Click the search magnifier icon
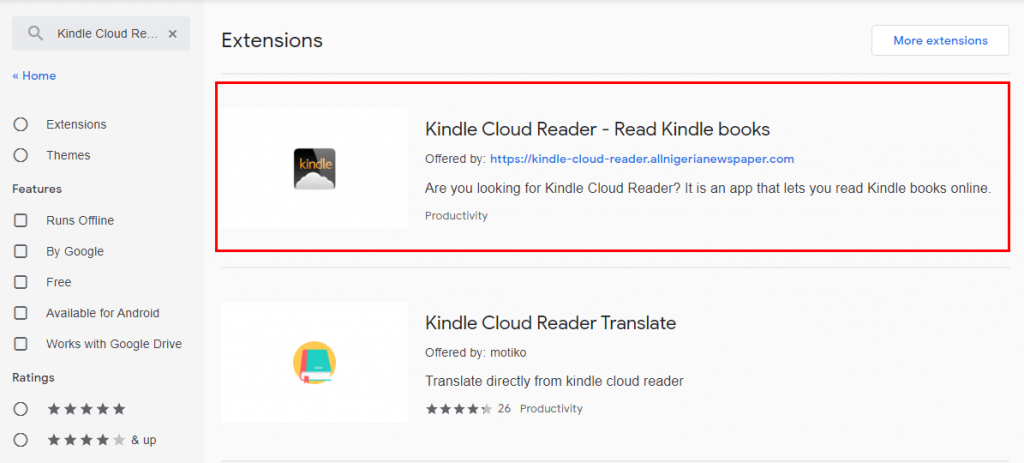Viewport: 1024px width, 463px height. click(35, 33)
